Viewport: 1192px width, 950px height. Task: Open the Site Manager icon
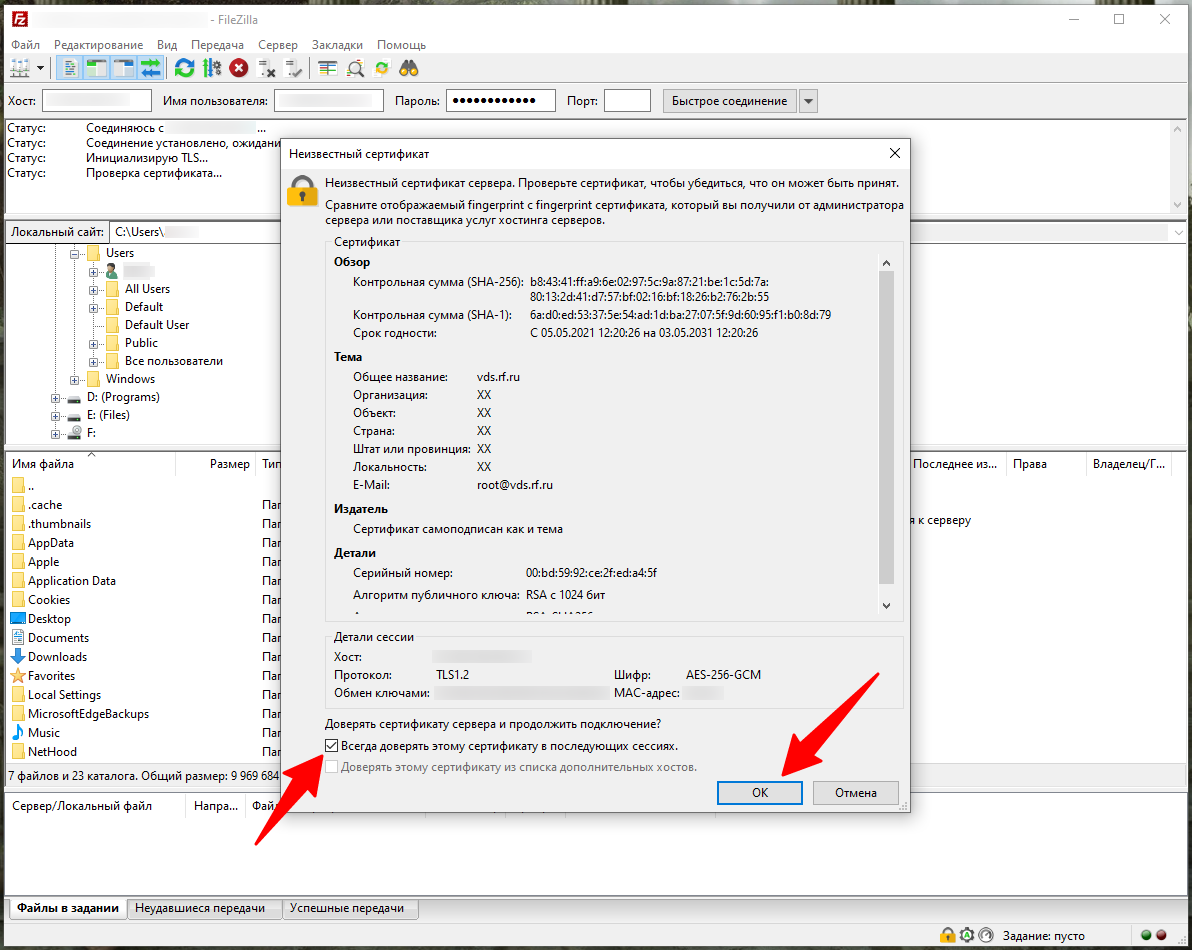point(19,68)
